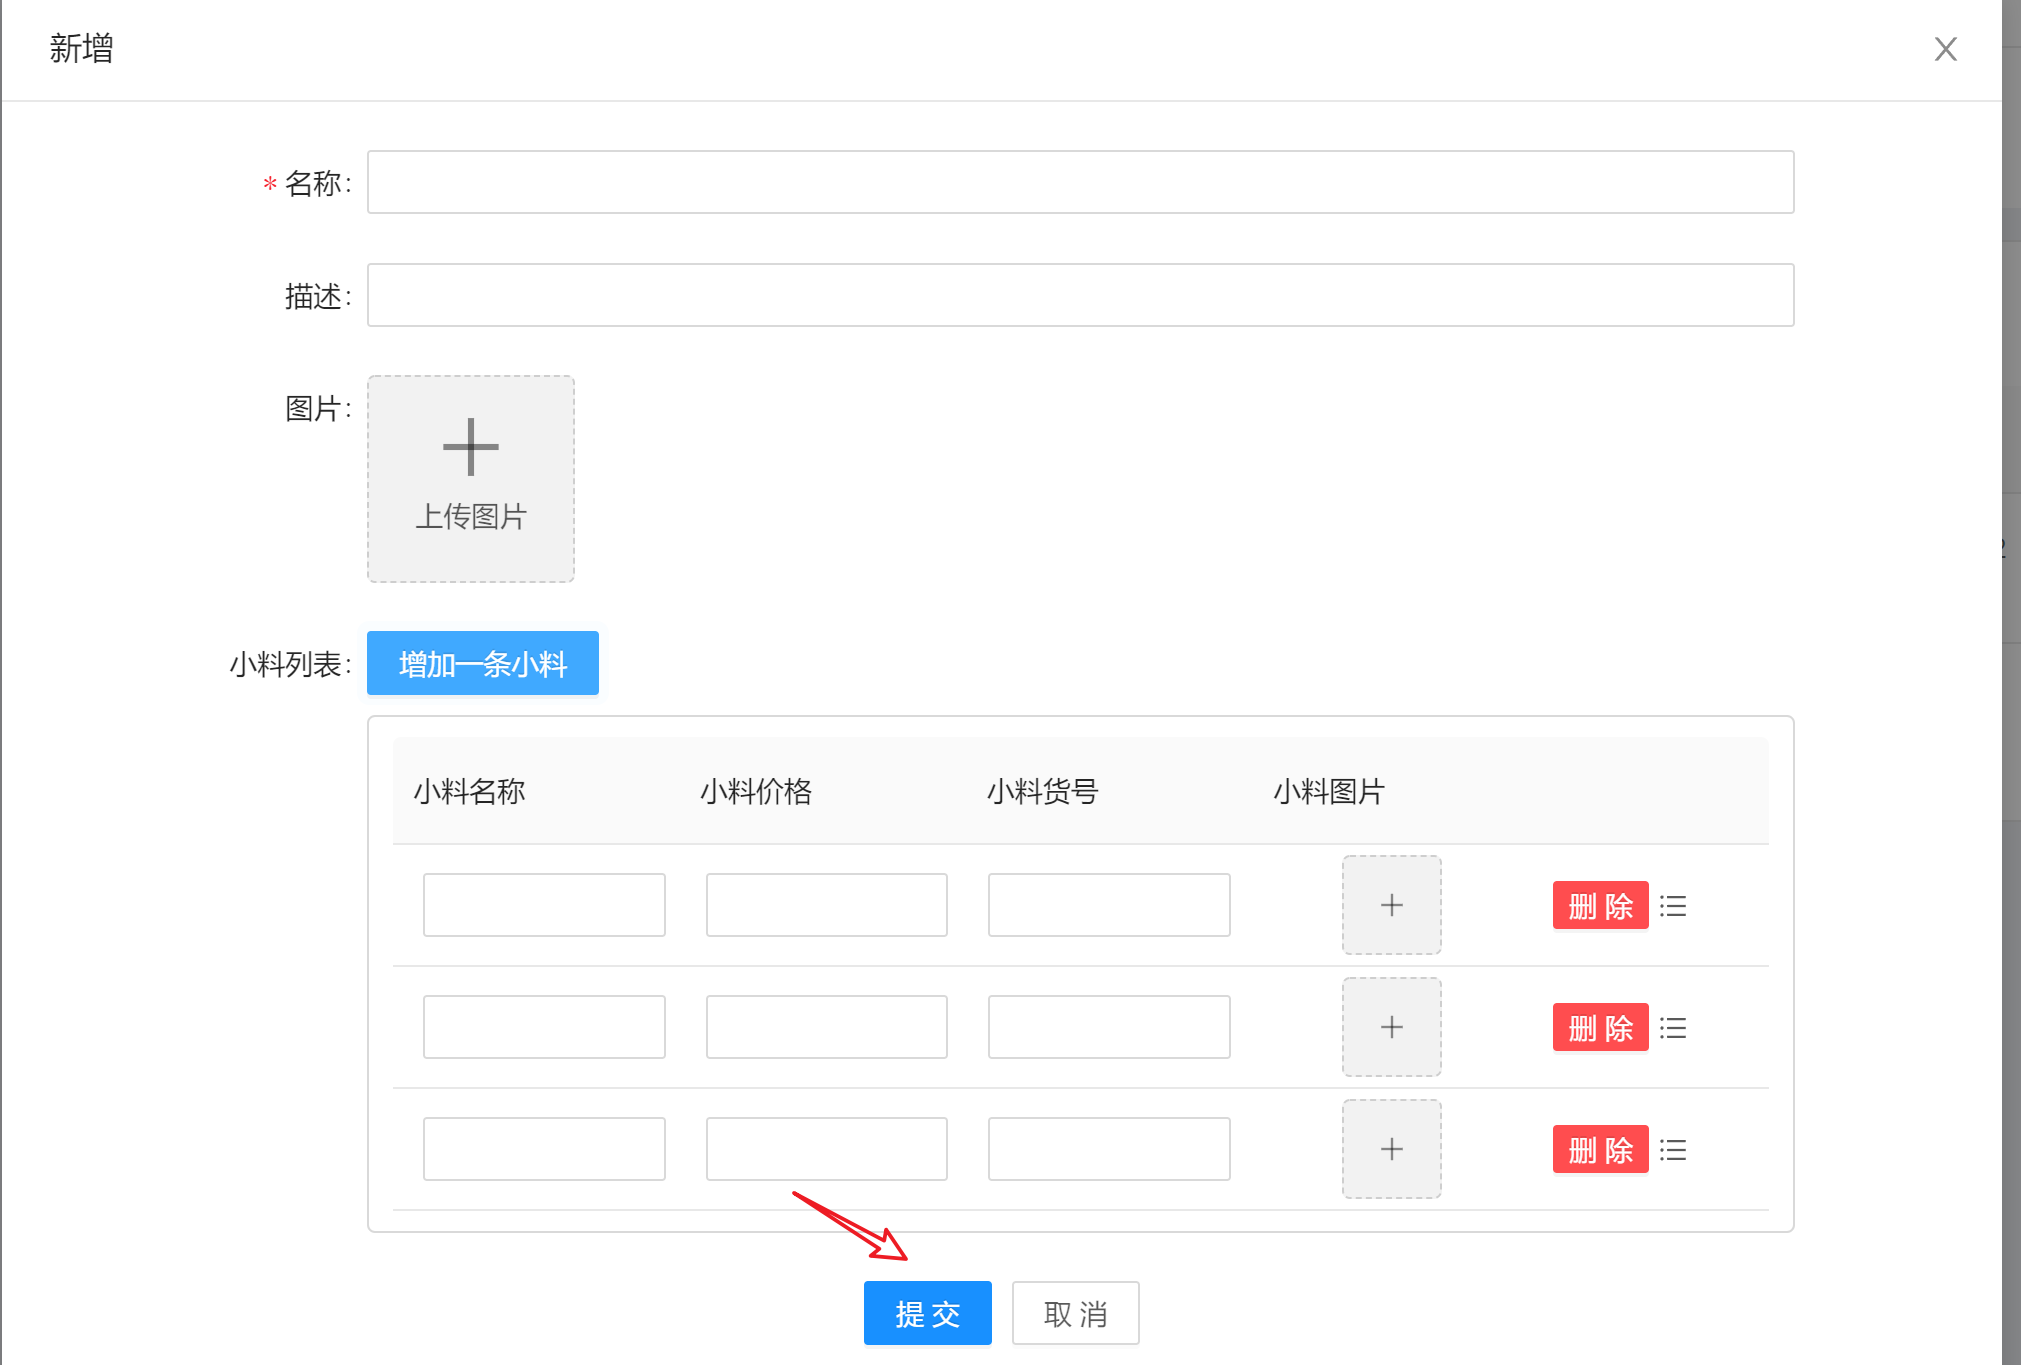Click third row drag-handle list icon
Viewport: 2021px width, 1365px height.
1673,1150
